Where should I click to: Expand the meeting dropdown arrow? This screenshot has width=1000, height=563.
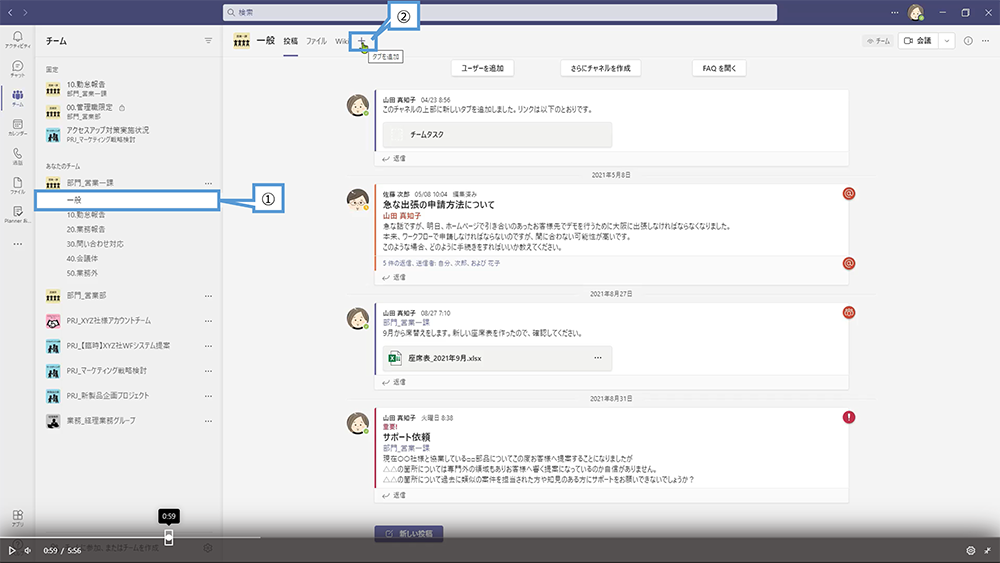pos(946,41)
